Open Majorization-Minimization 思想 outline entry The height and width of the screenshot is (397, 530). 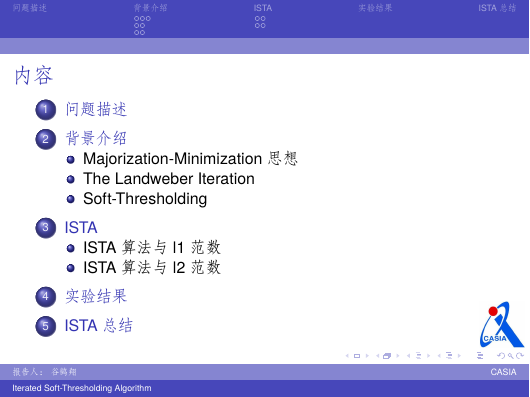pyautogui.click(x=190, y=158)
